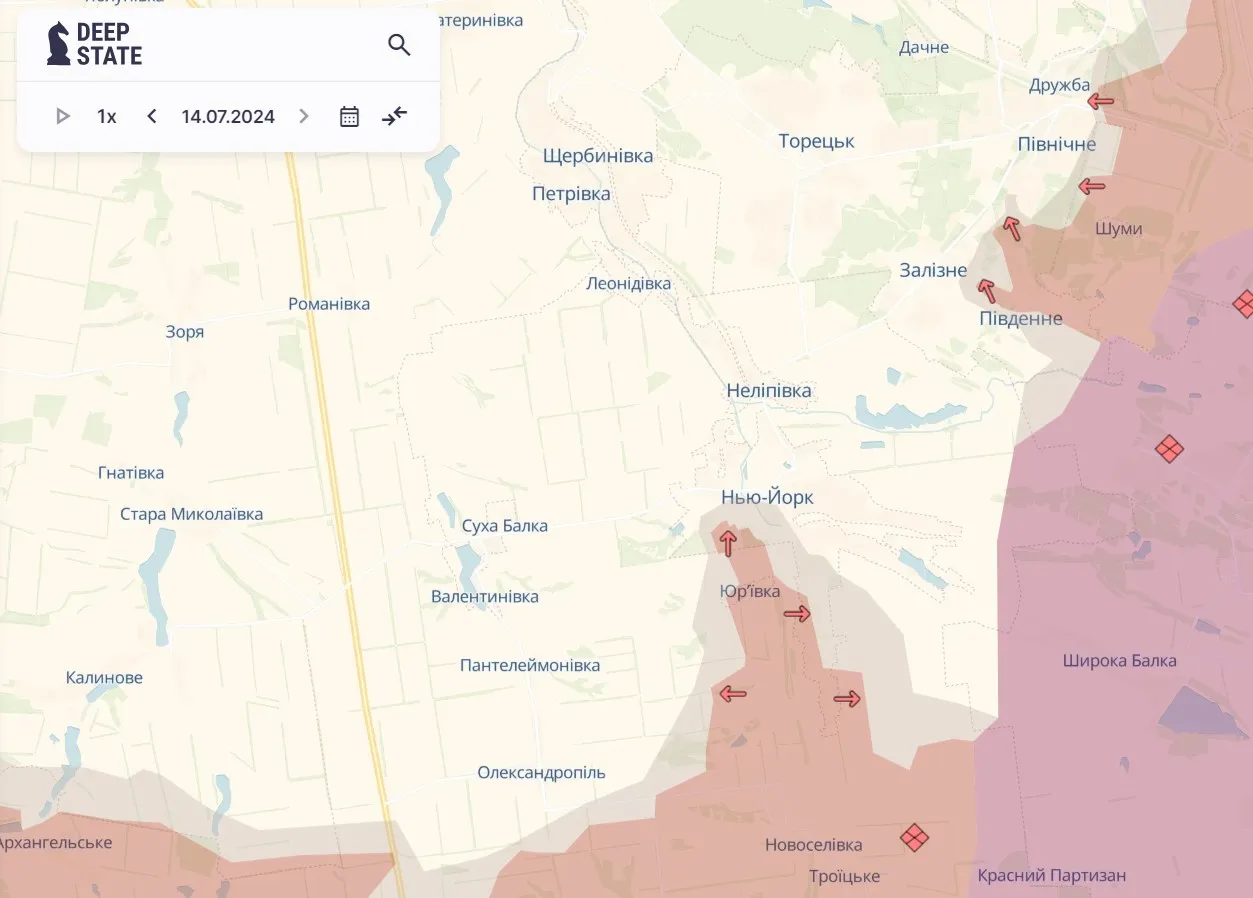Click the attack arrow near Дружба

(1101, 101)
